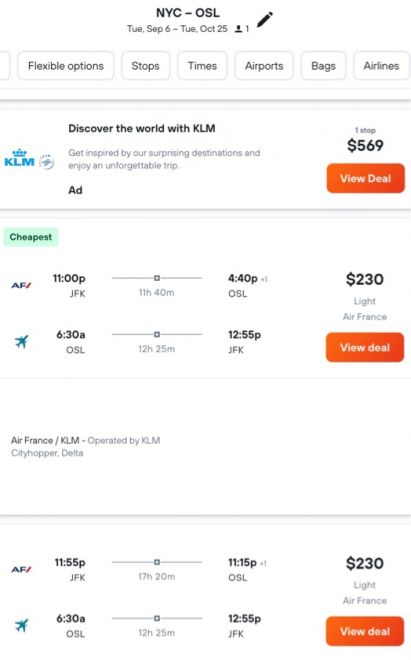Click the Tue, Sep 6 – Tue, Oct 25 dates
This screenshot has width=411, height=660.
177,29
